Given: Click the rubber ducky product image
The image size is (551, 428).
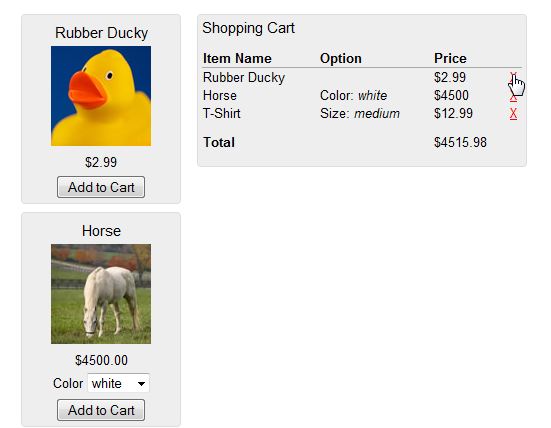Looking at the screenshot, I should tap(101, 96).
